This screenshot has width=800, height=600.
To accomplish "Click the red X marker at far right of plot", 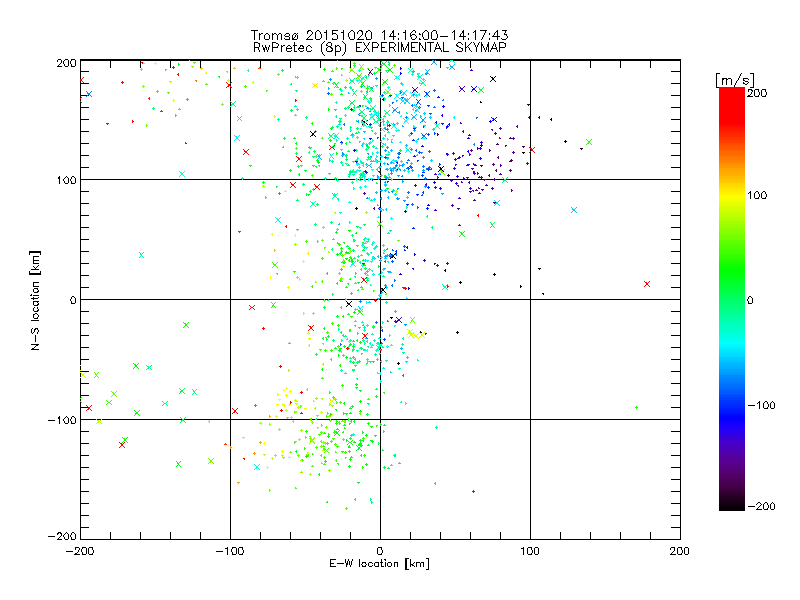I will 647,284.
